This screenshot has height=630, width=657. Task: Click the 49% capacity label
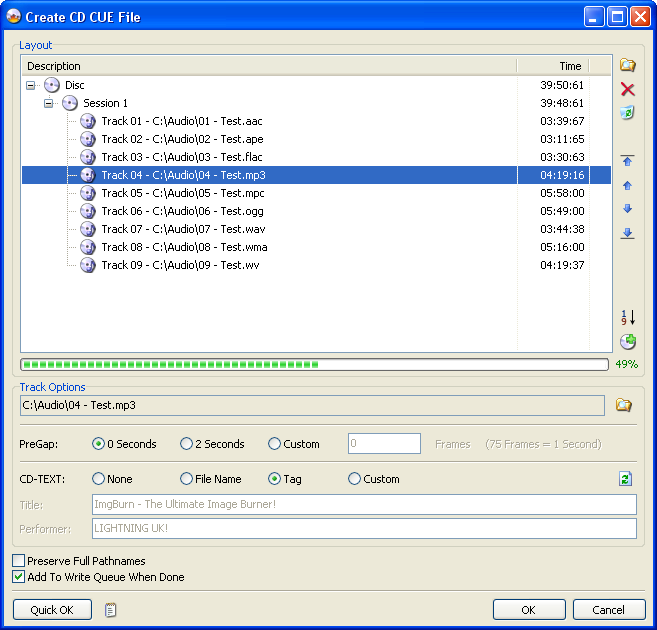[626, 364]
